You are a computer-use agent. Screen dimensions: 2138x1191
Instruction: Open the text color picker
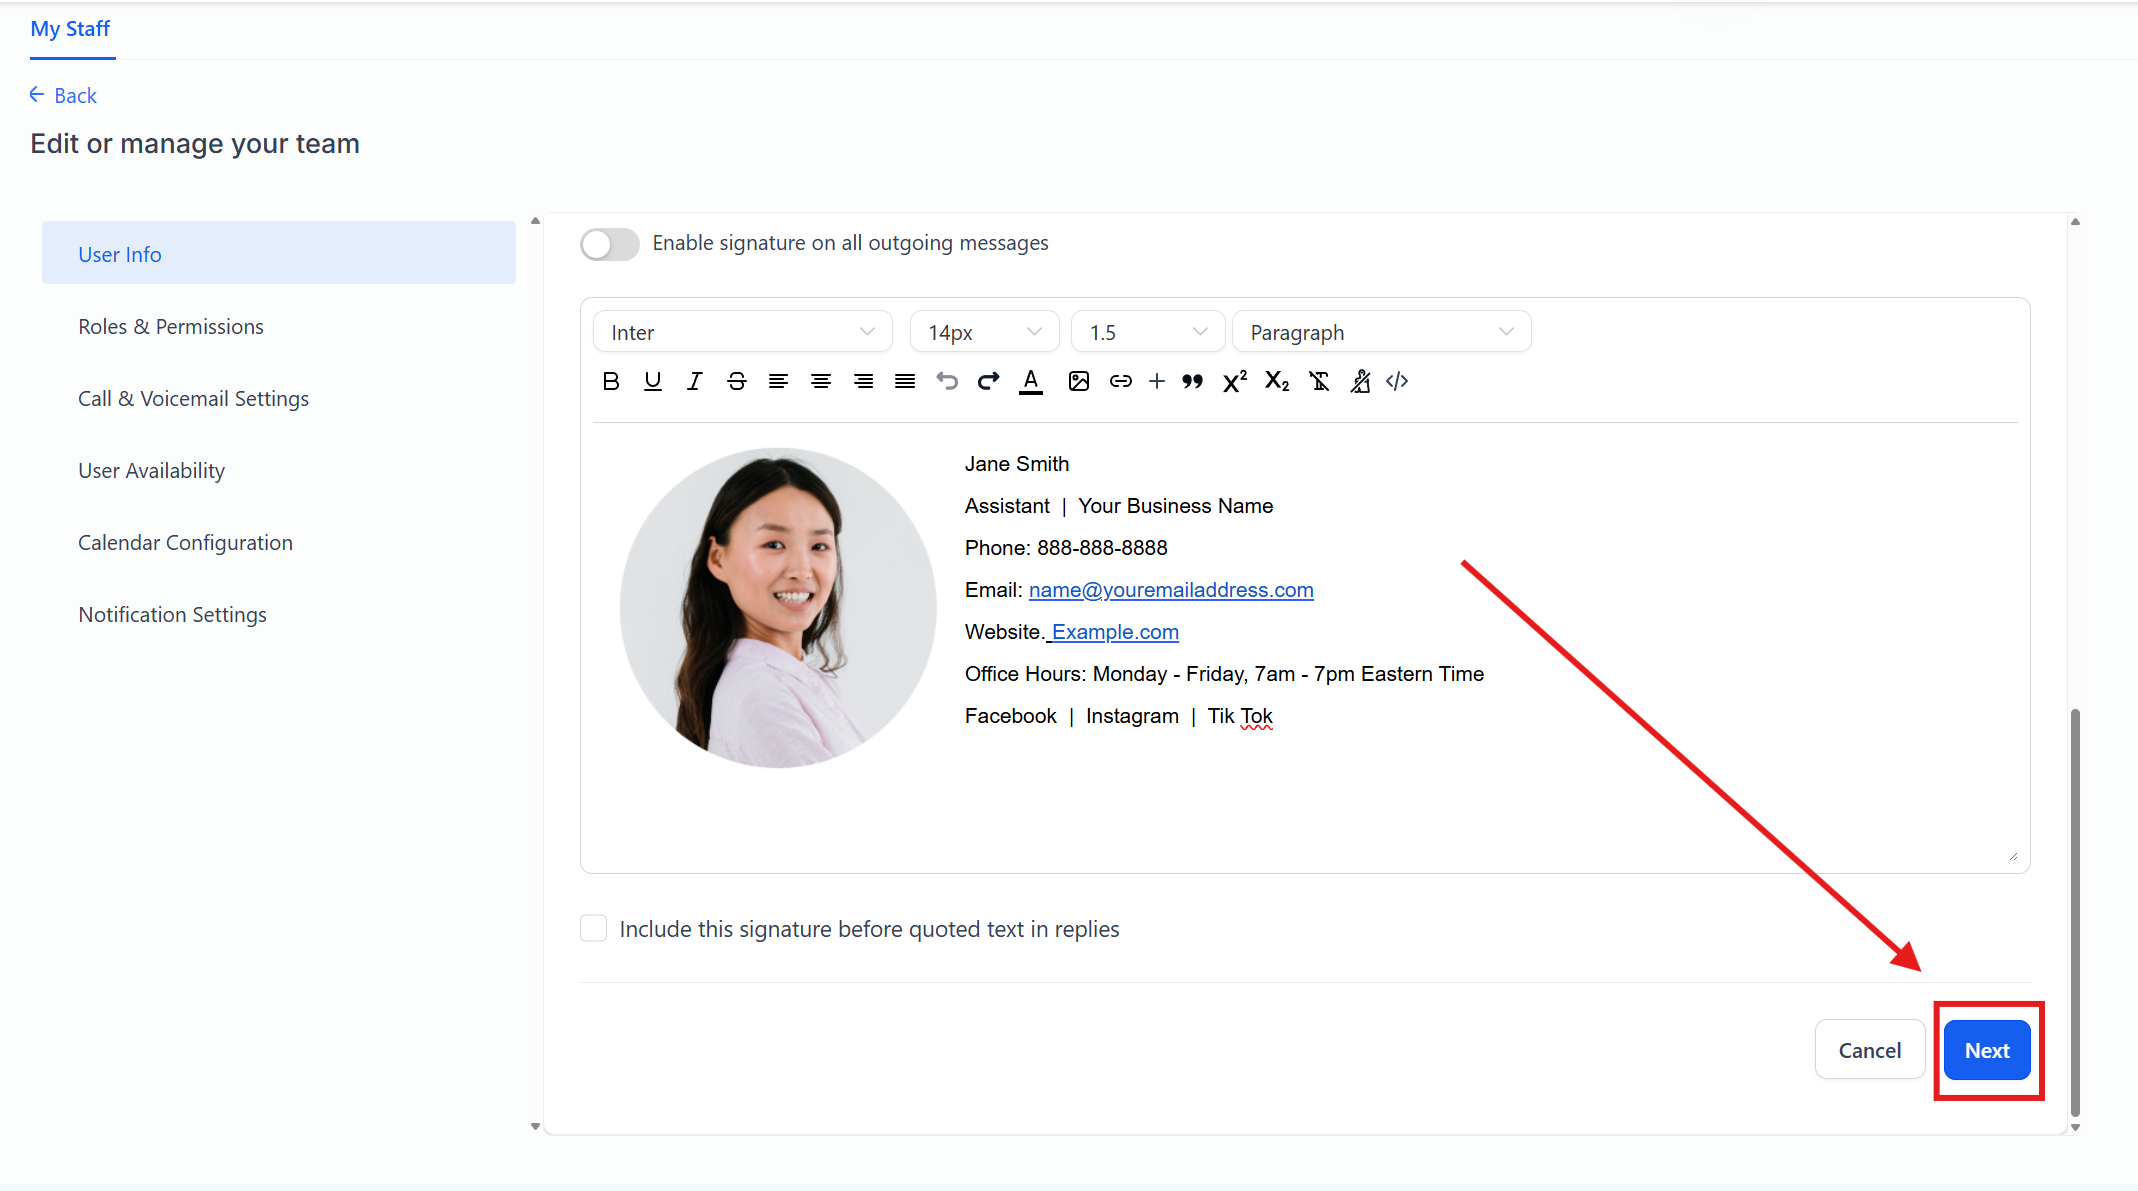click(x=1030, y=381)
